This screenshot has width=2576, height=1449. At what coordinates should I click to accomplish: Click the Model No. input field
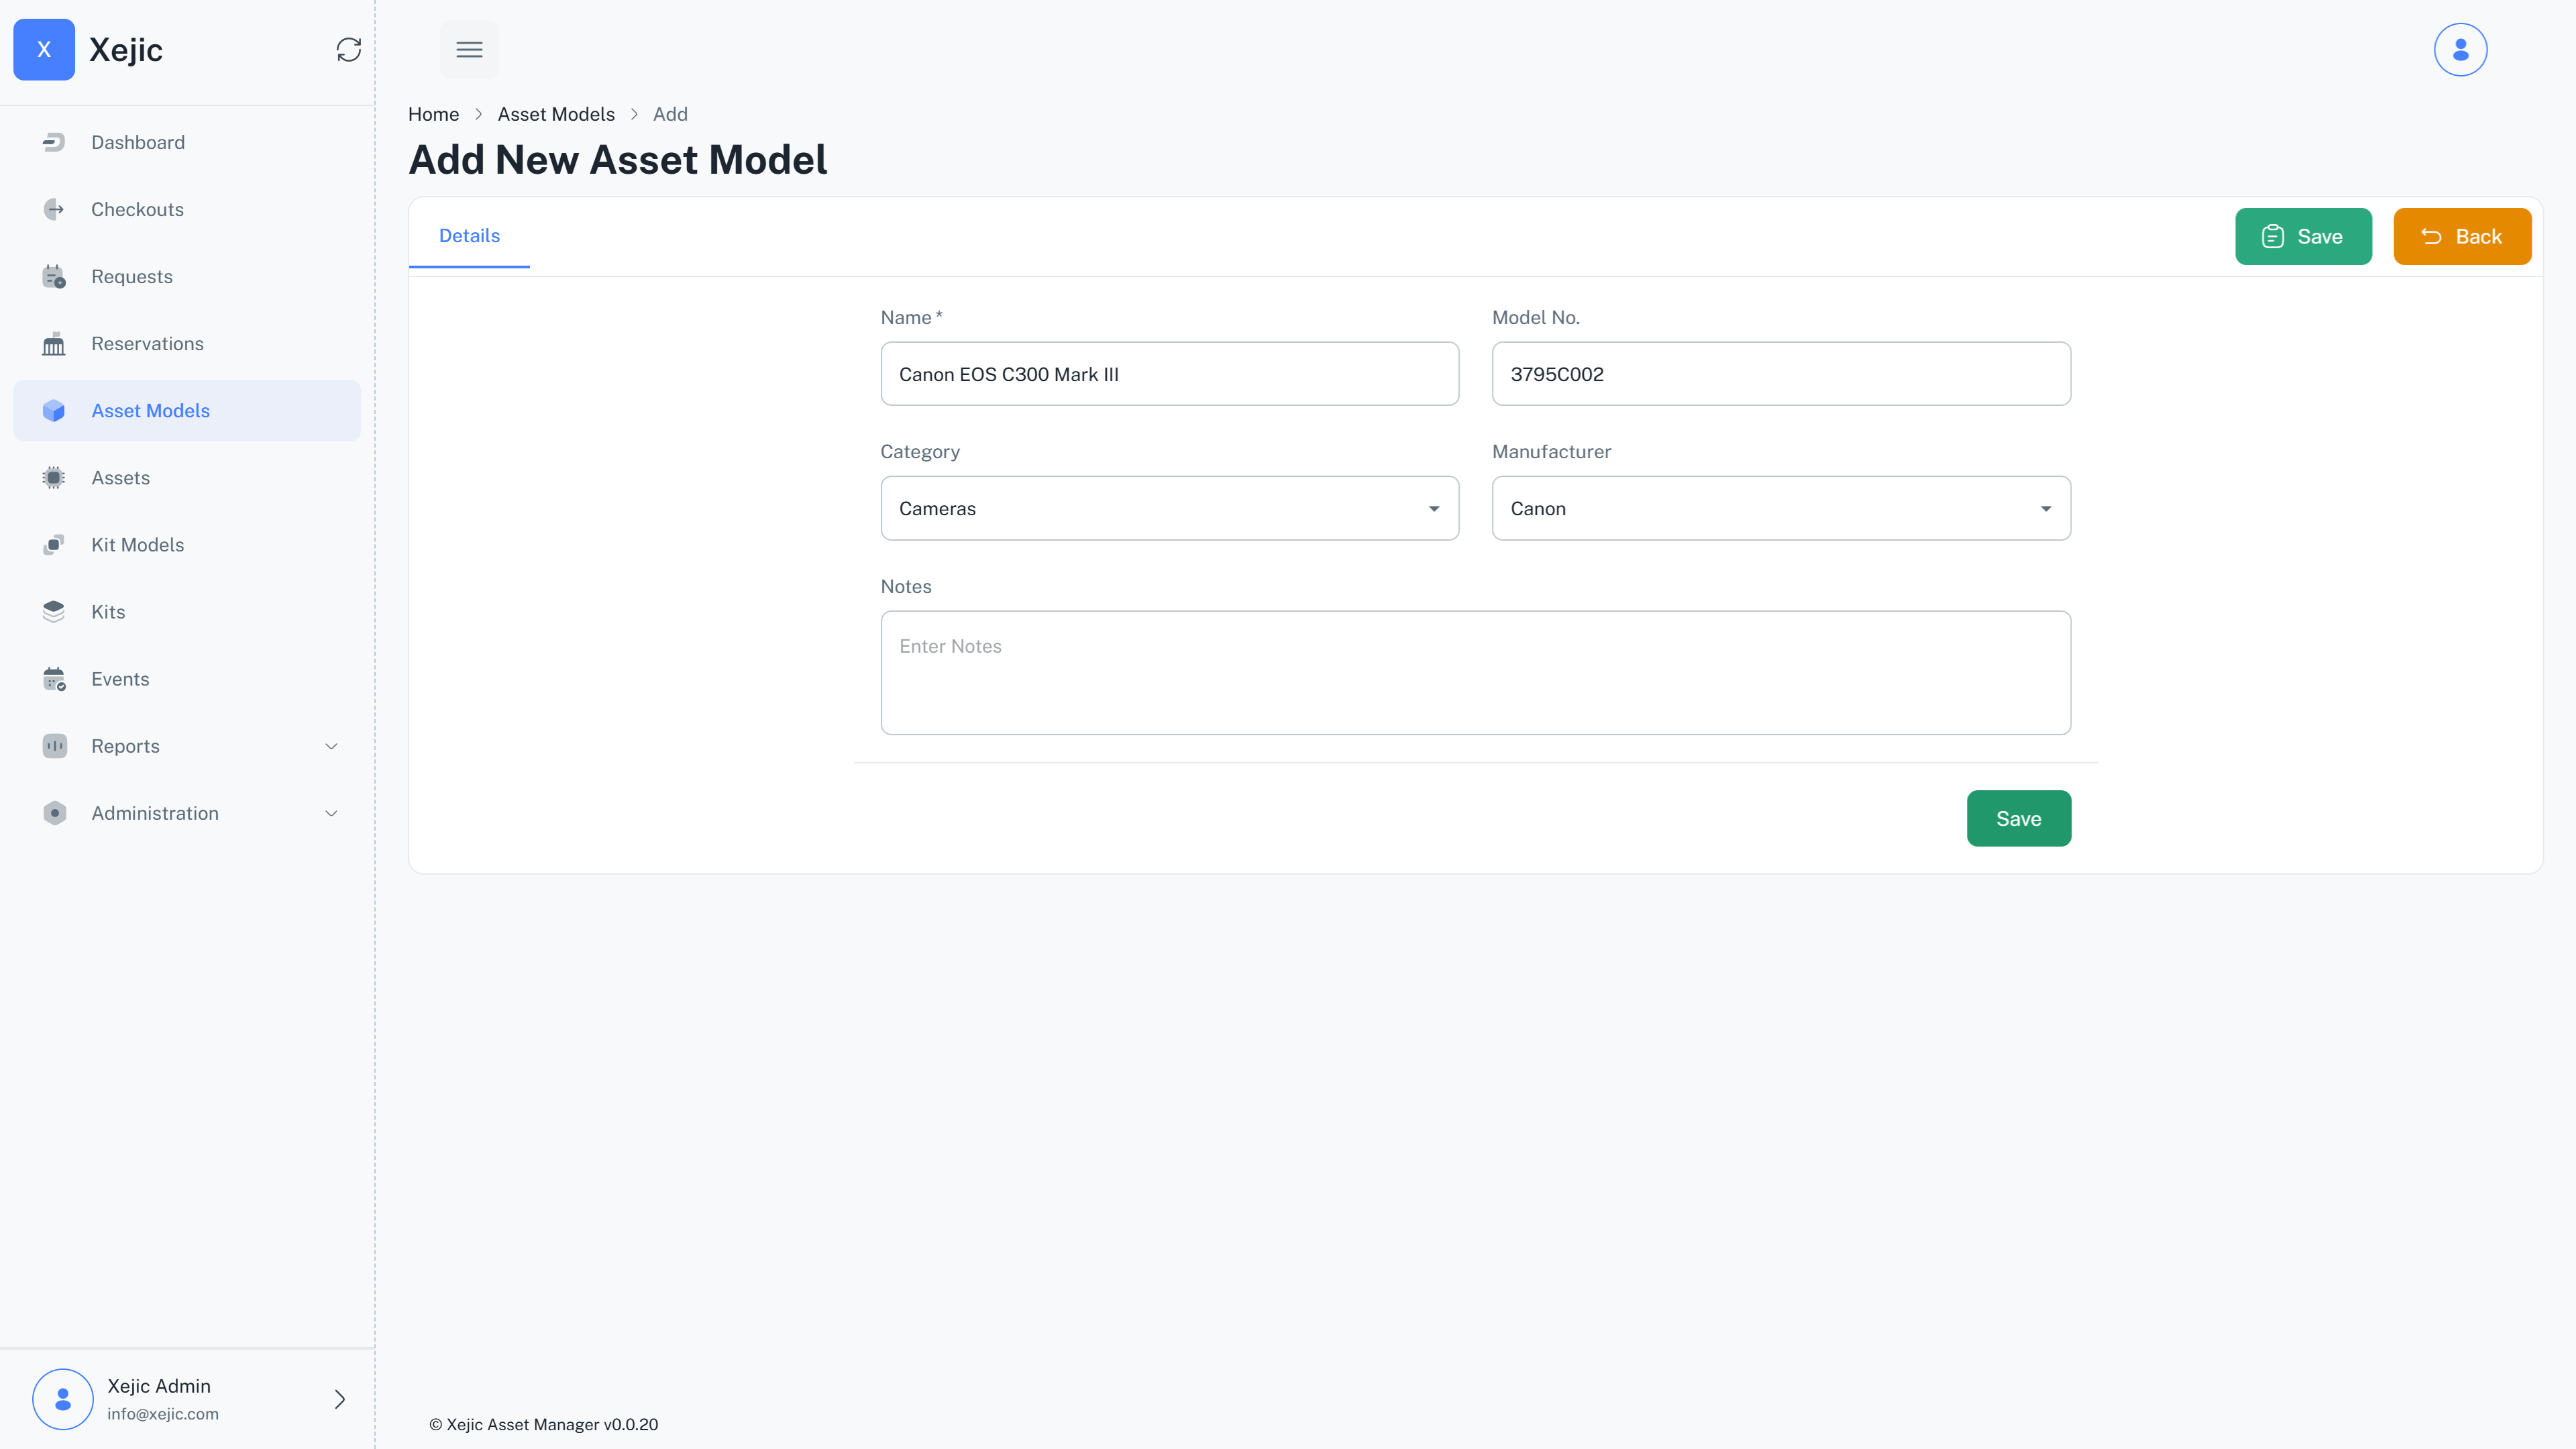(1781, 374)
